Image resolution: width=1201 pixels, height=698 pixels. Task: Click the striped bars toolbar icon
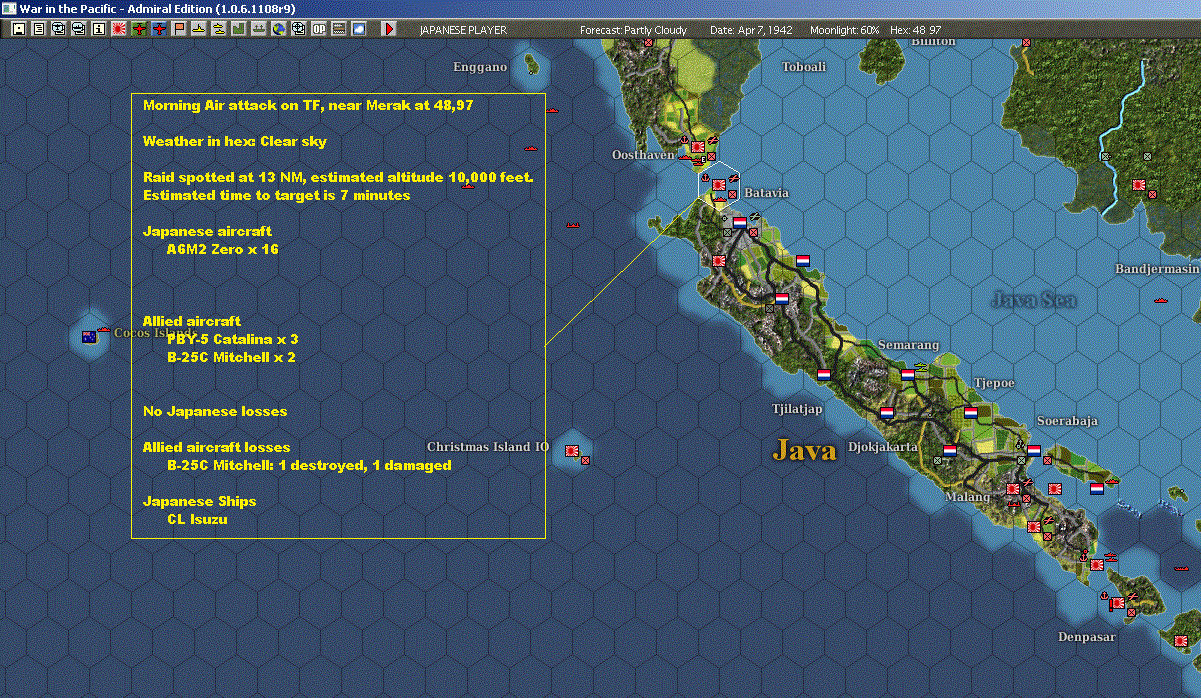[x=338, y=29]
